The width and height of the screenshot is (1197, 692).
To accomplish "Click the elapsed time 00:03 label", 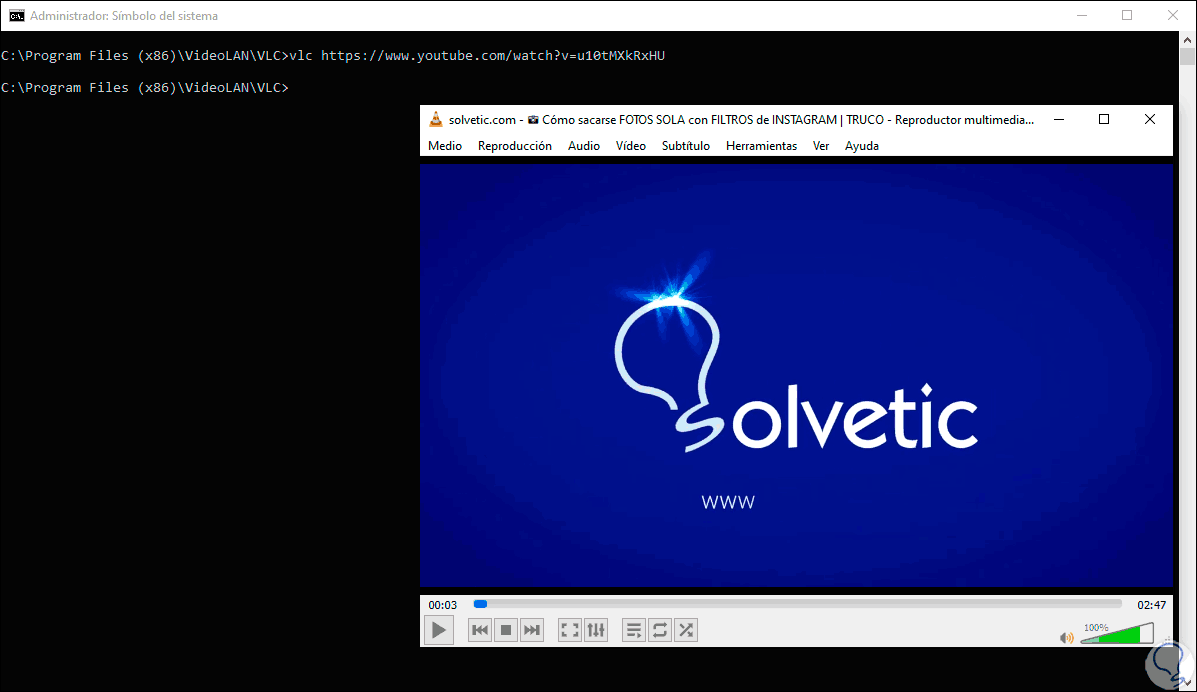I will [x=443, y=605].
